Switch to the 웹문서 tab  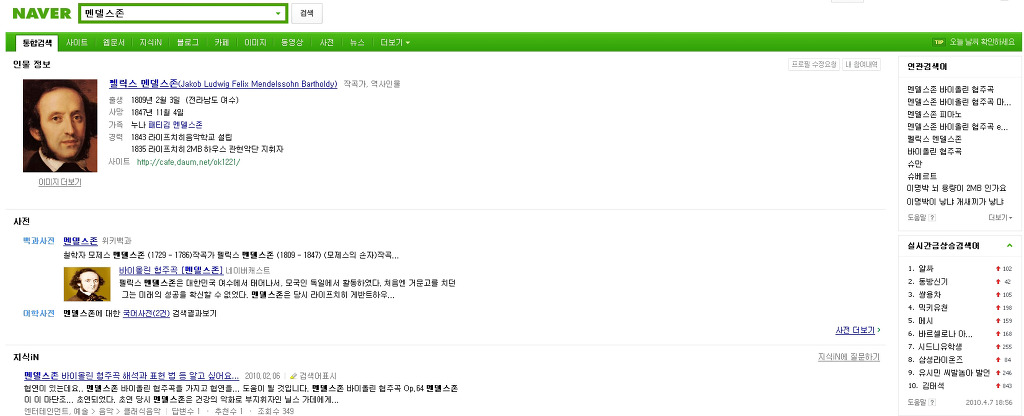[x=114, y=42]
